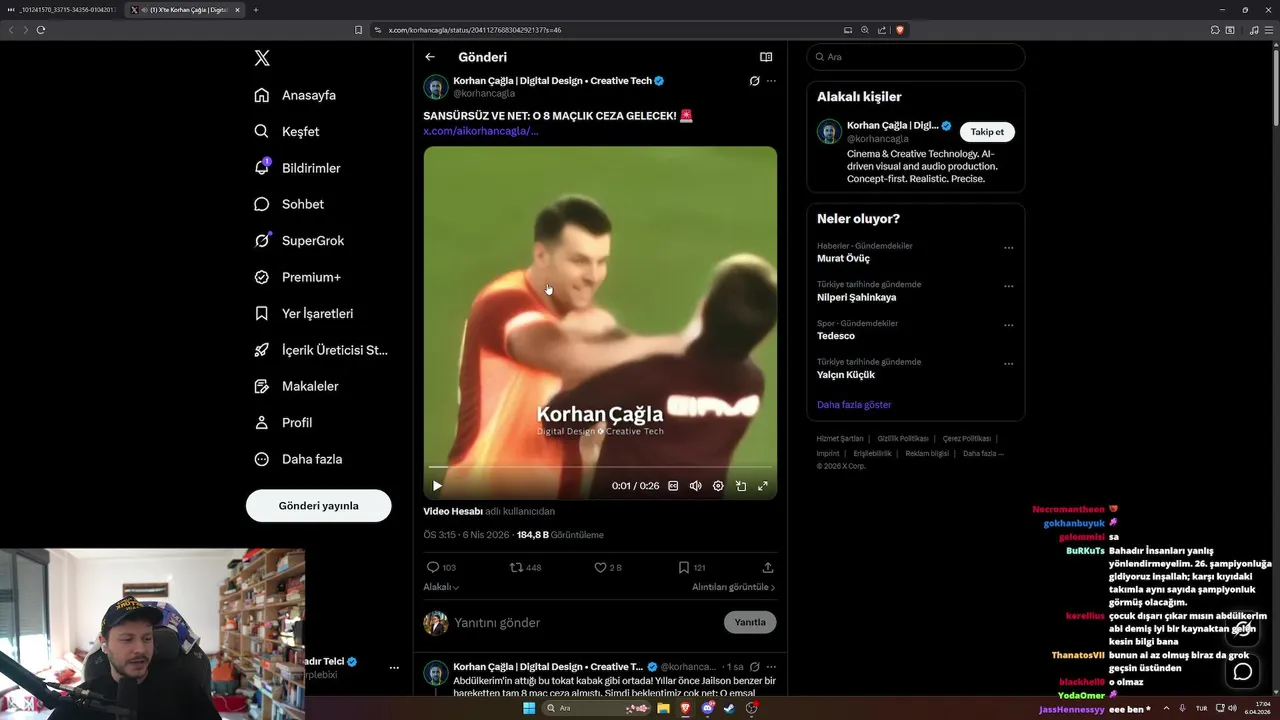Click the Gönderi yayınla button
Screen dimensions: 1280x720
point(318,506)
